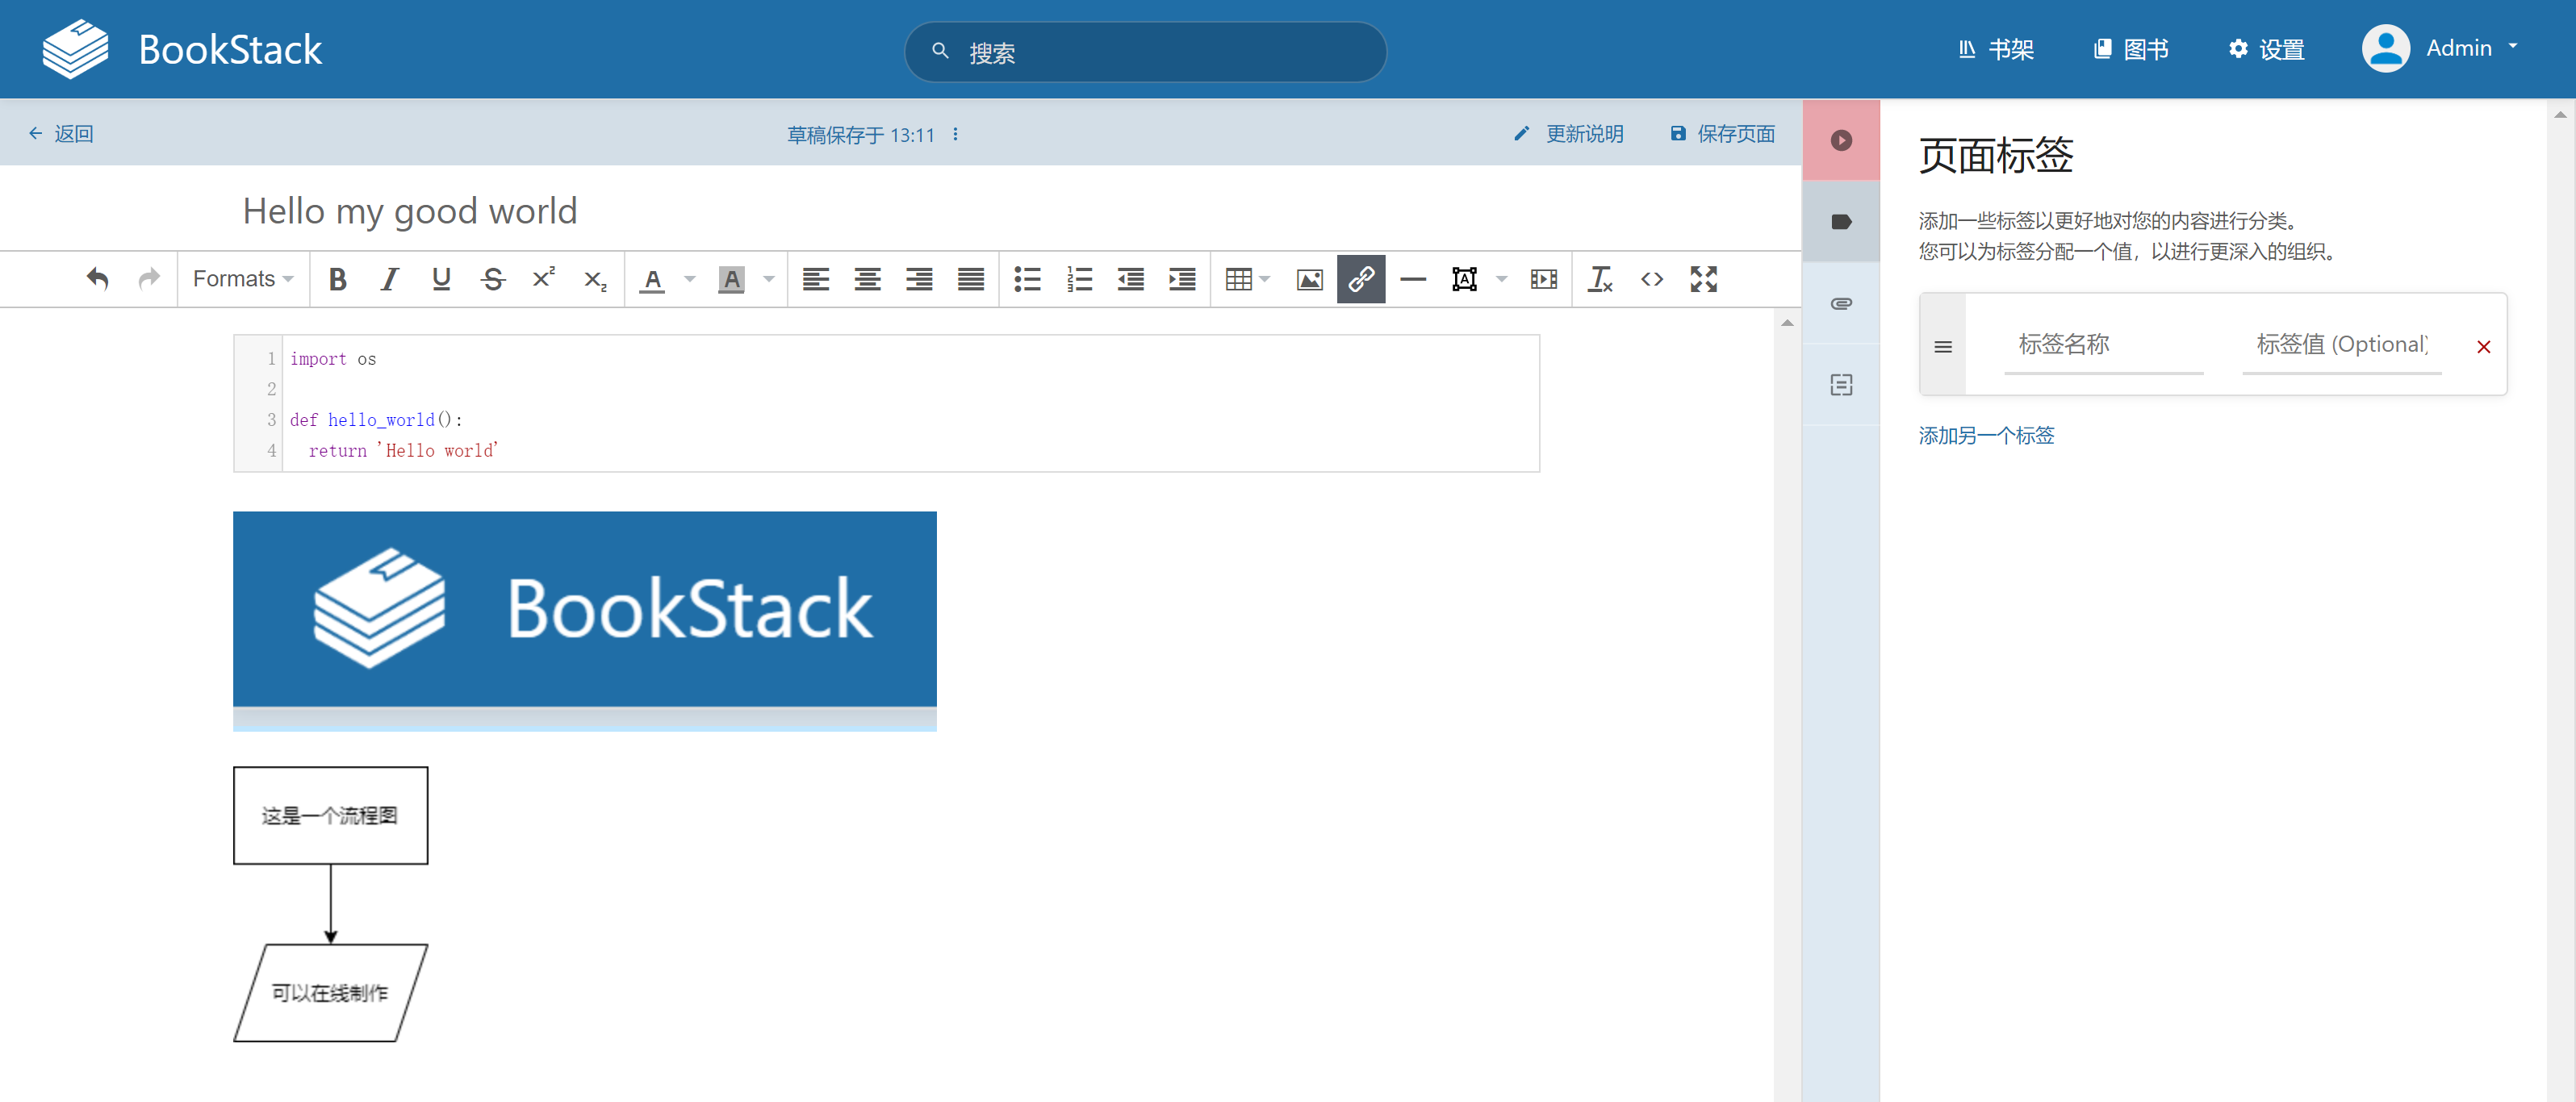Open source code view icon

point(1651,279)
